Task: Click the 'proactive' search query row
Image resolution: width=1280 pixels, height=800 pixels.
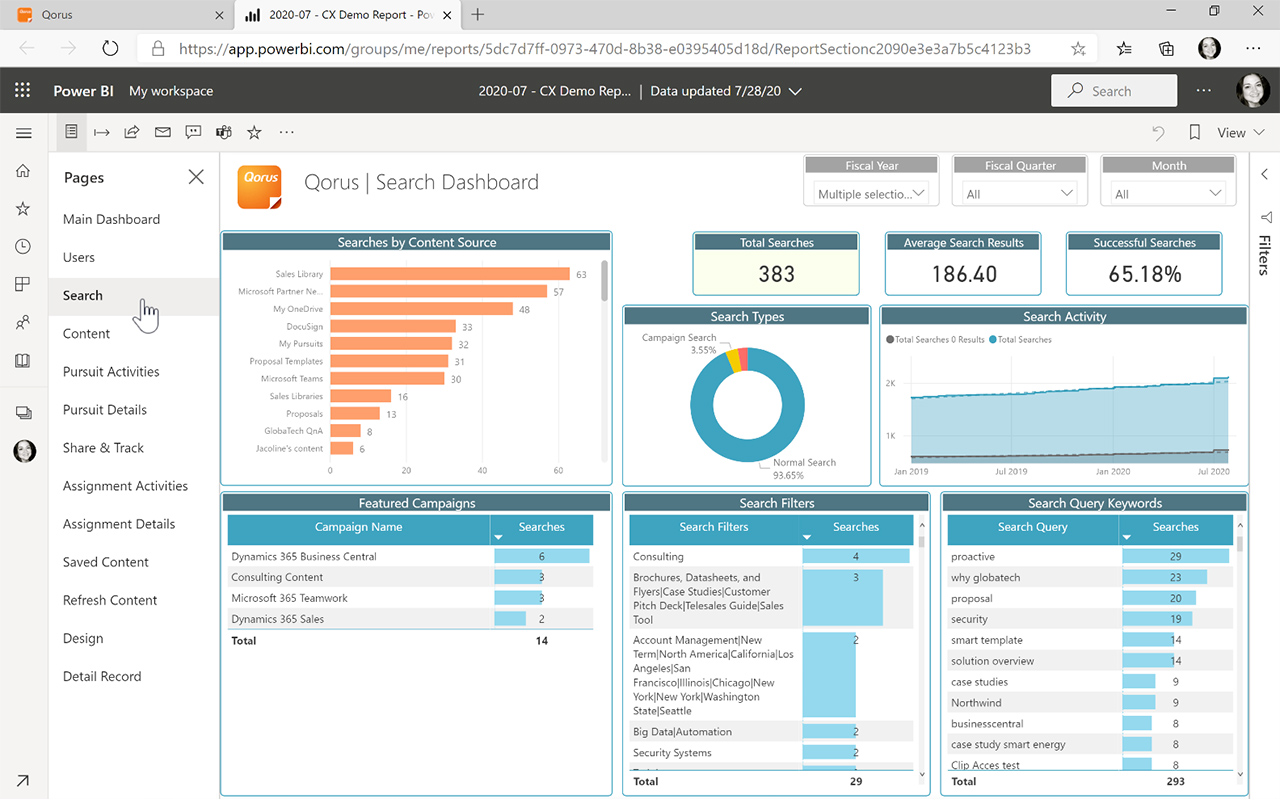Action: [x=1090, y=556]
